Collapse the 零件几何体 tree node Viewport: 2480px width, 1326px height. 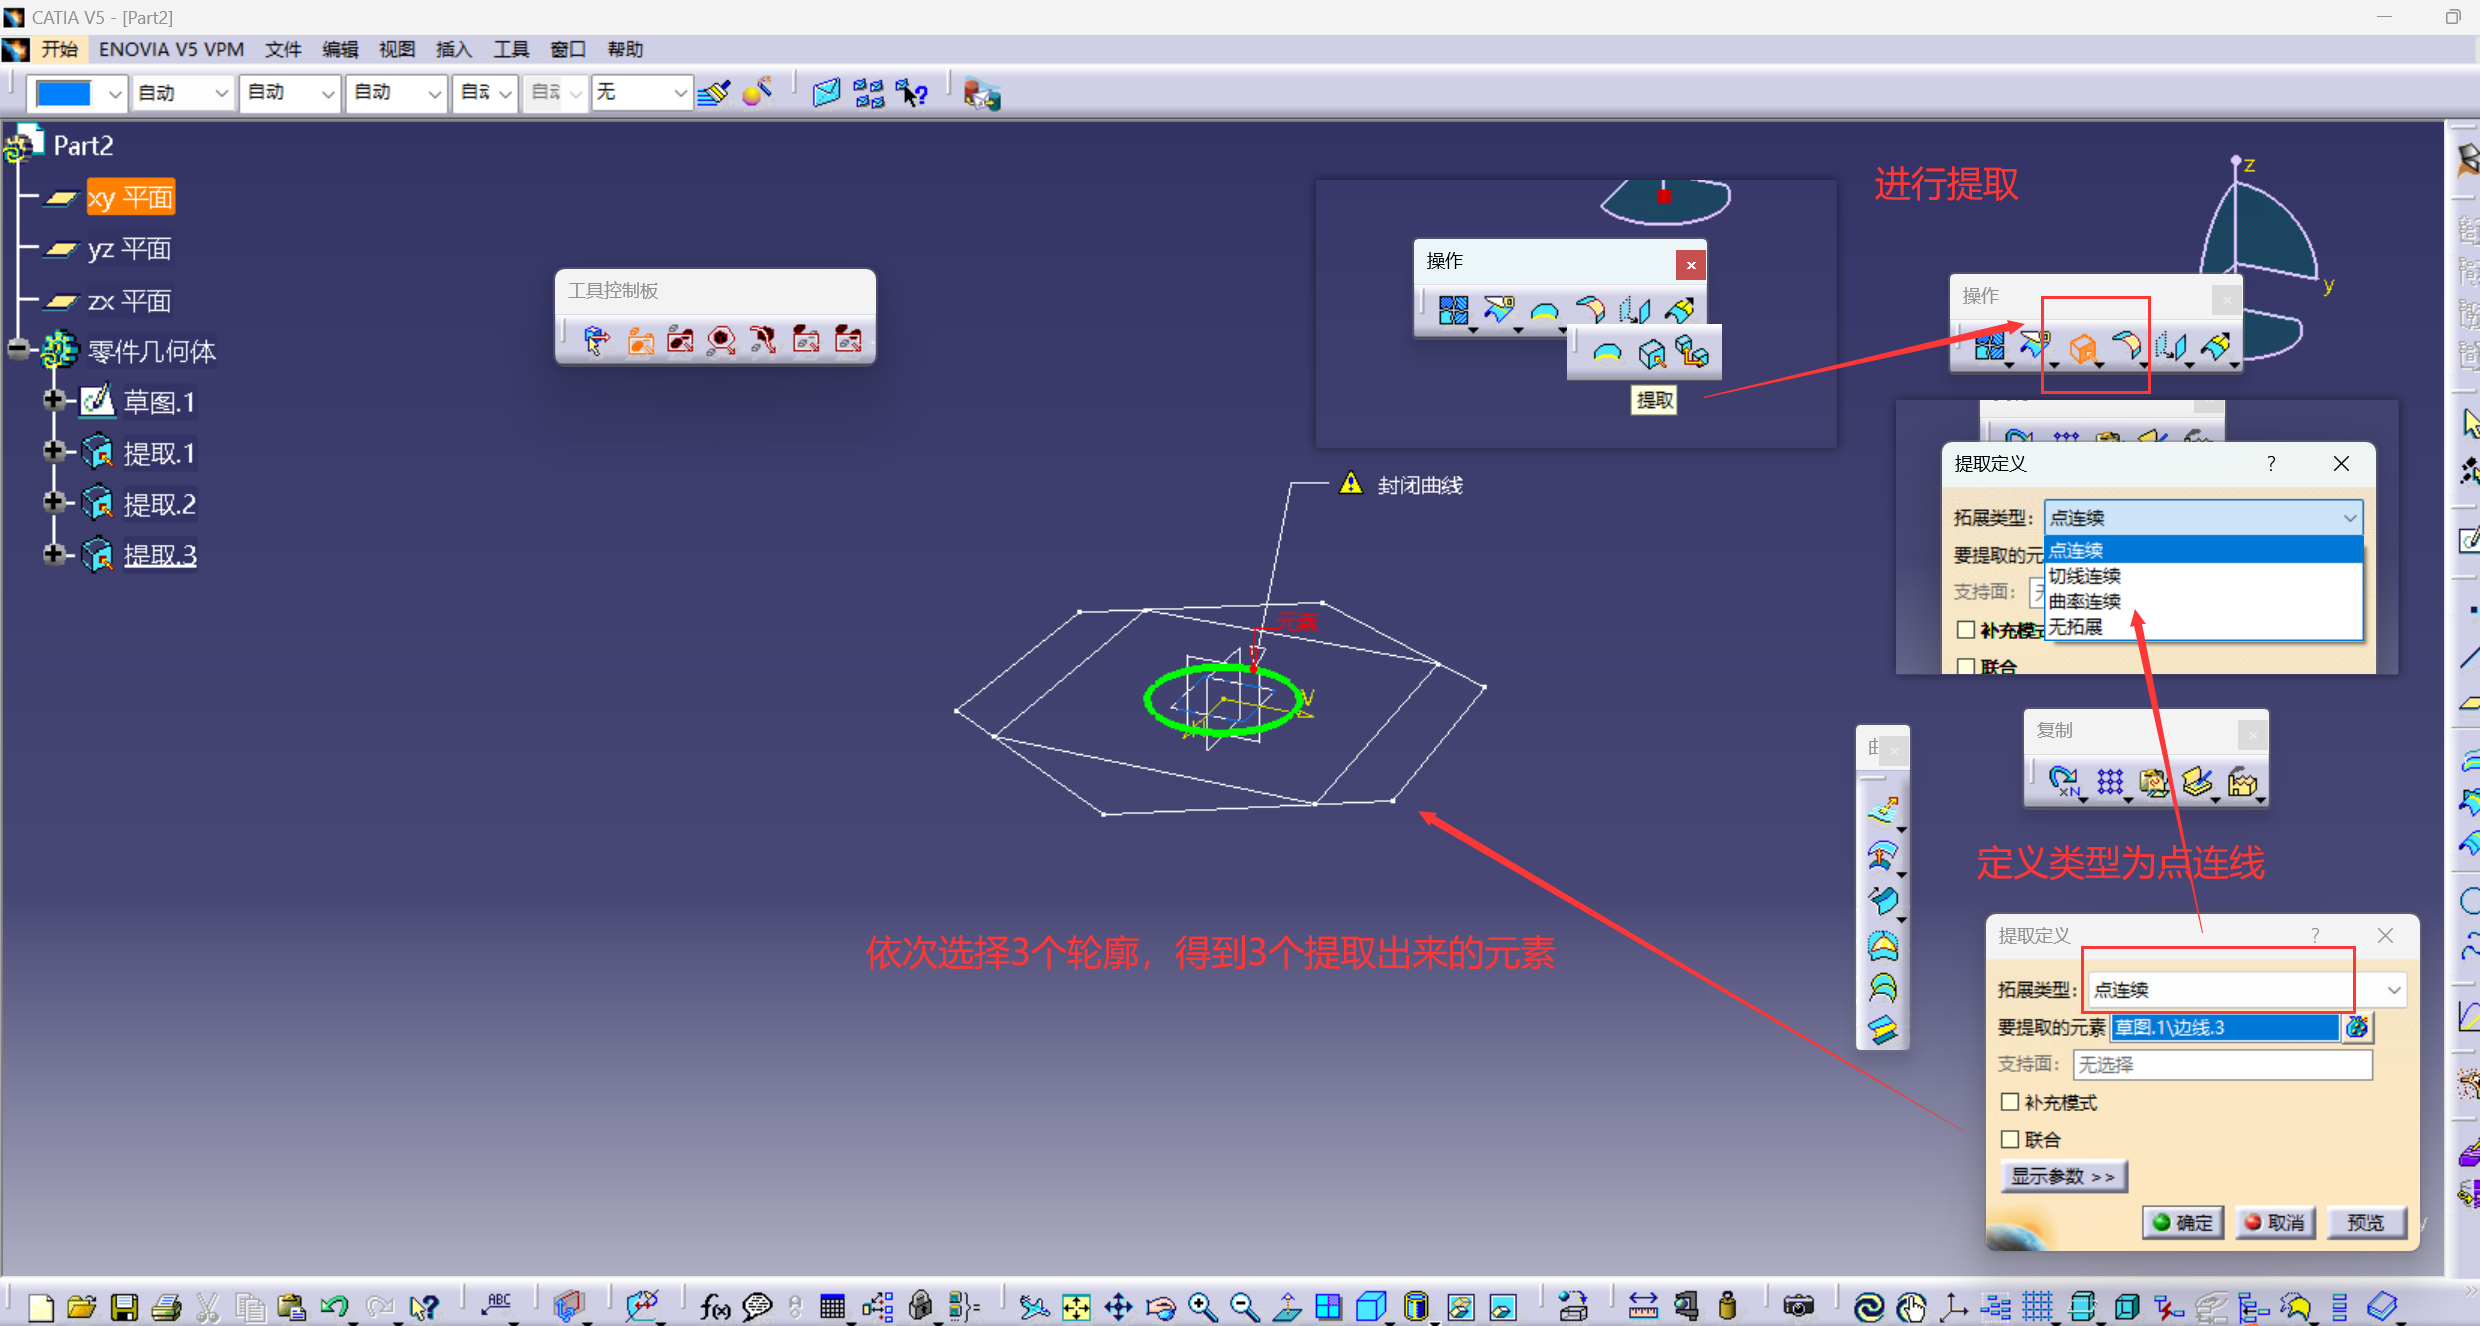pyautogui.click(x=18, y=350)
